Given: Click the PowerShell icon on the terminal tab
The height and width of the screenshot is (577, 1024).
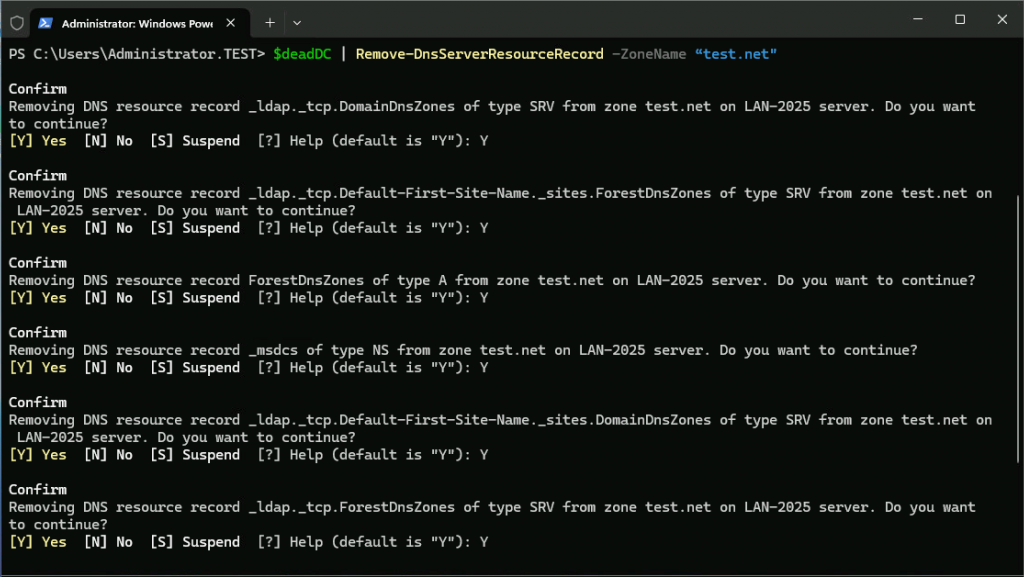Looking at the screenshot, I should tap(44, 22).
